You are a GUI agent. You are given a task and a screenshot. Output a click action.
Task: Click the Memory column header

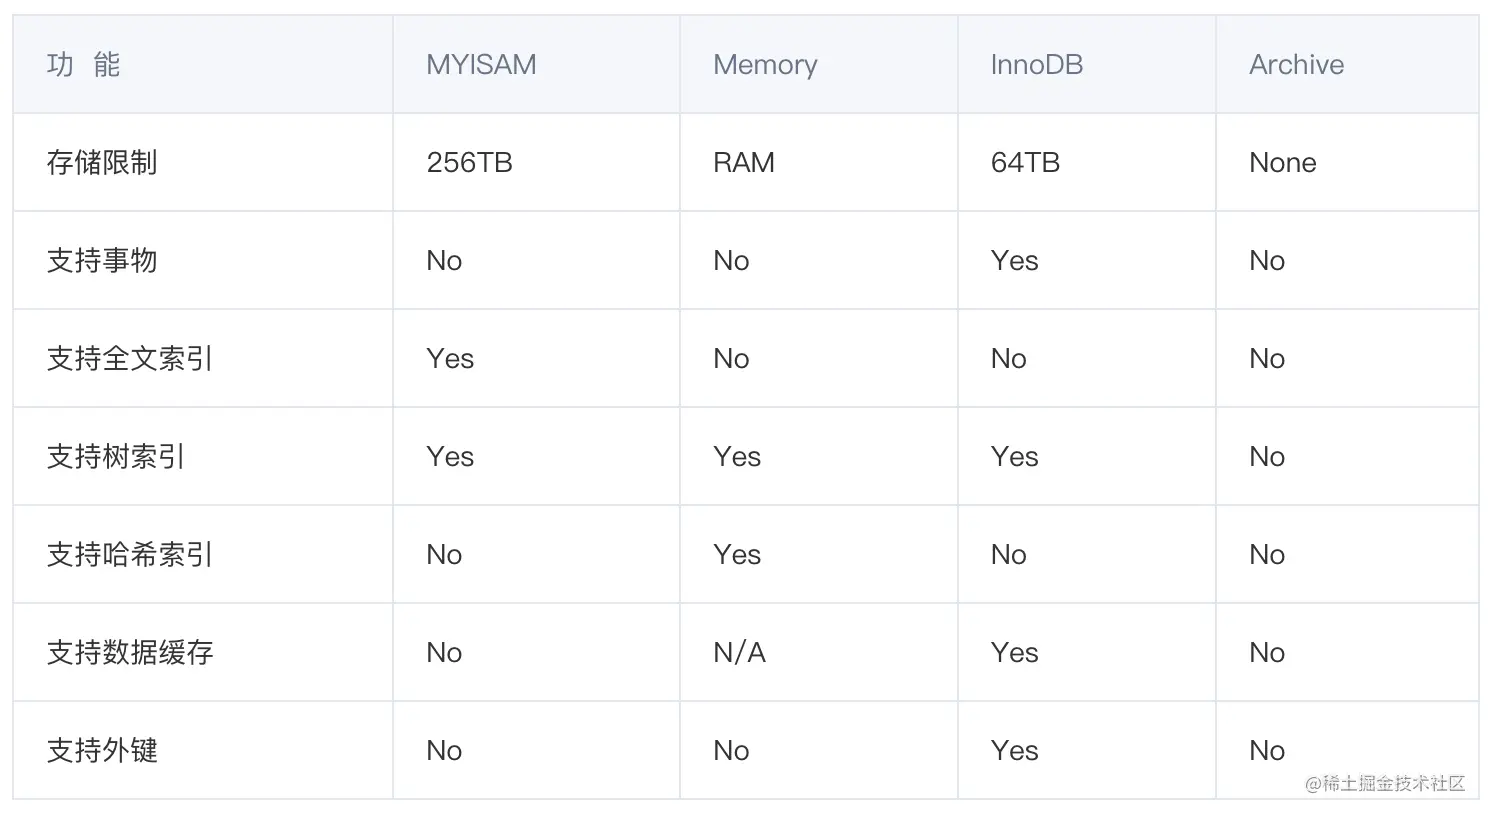click(765, 65)
